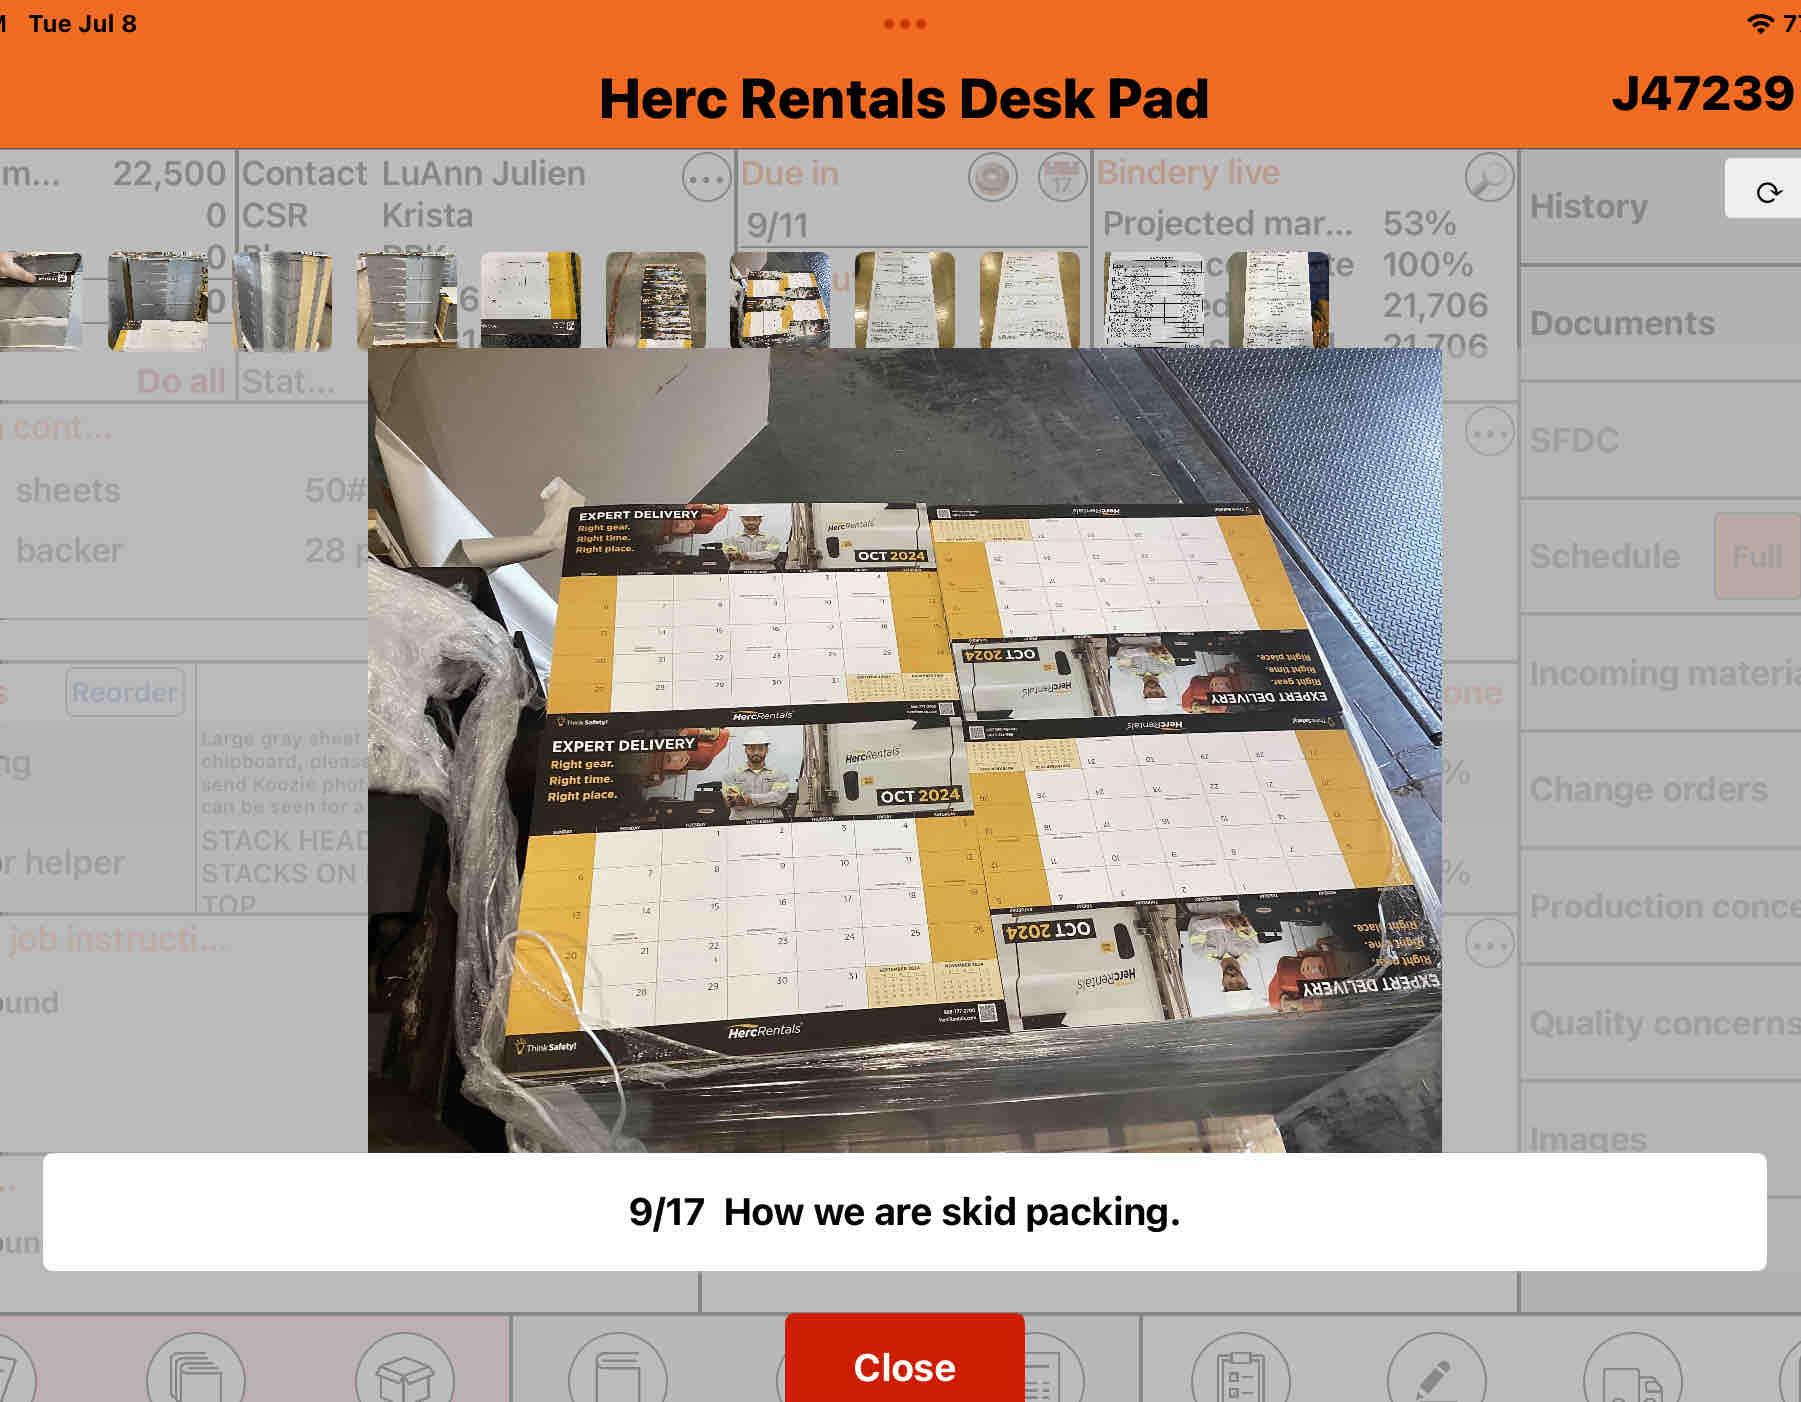Toggle the Full option beside Schedule
This screenshot has width=1801, height=1402.
(1756, 556)
